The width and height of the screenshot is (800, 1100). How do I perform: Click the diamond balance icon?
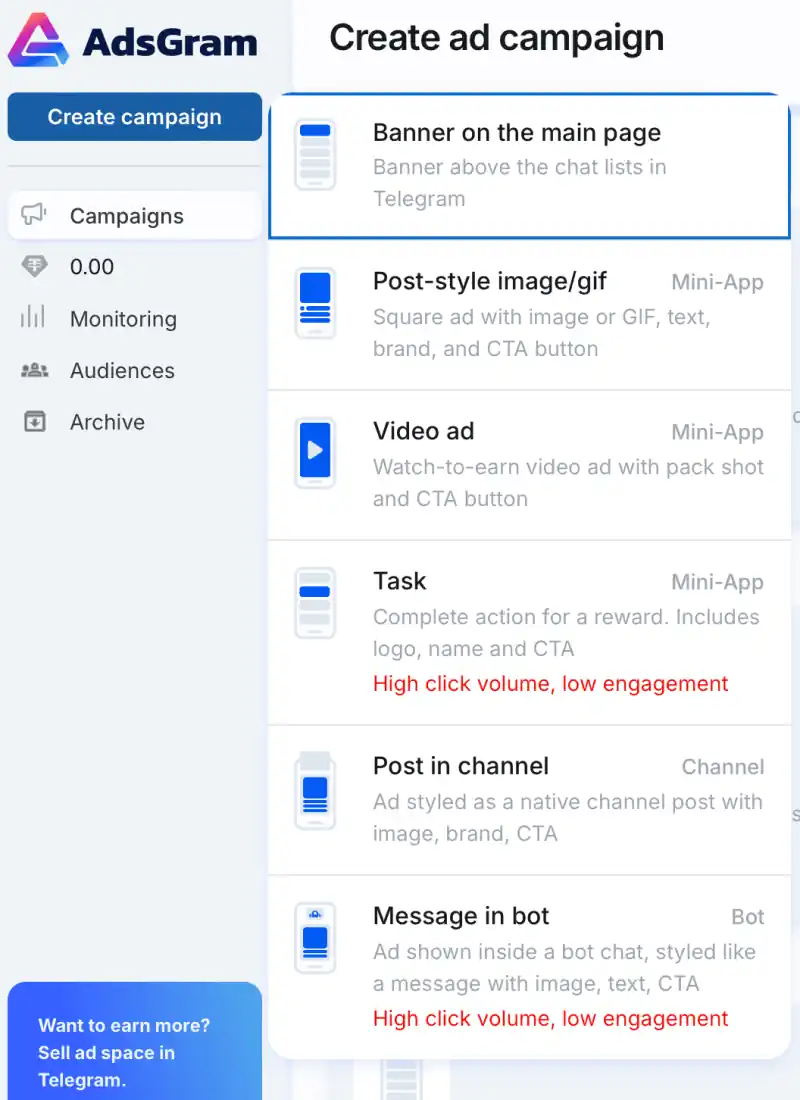[34, 266]
